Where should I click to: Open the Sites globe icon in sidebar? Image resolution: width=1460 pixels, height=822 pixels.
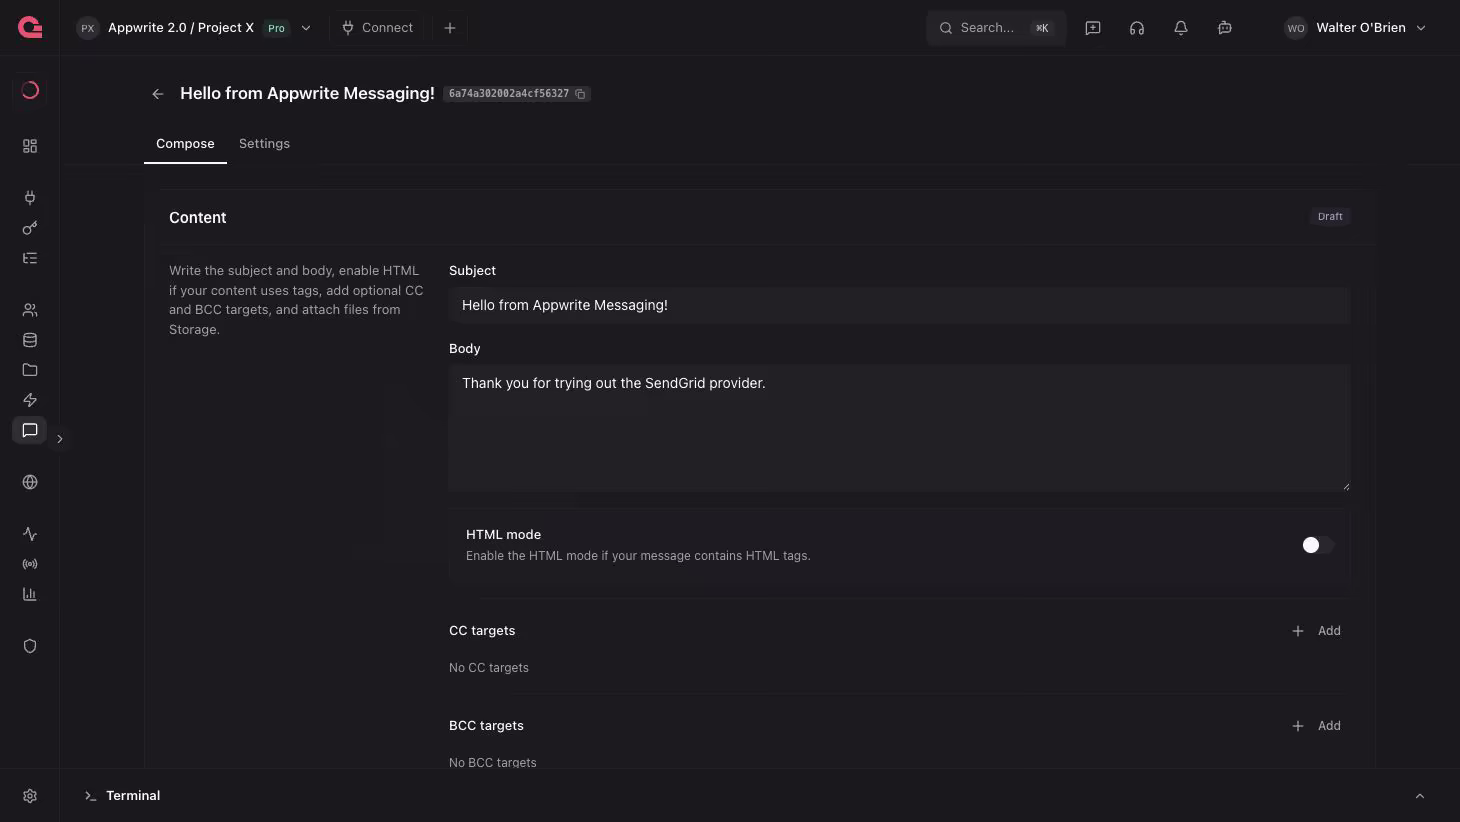(x=30, y=482)
